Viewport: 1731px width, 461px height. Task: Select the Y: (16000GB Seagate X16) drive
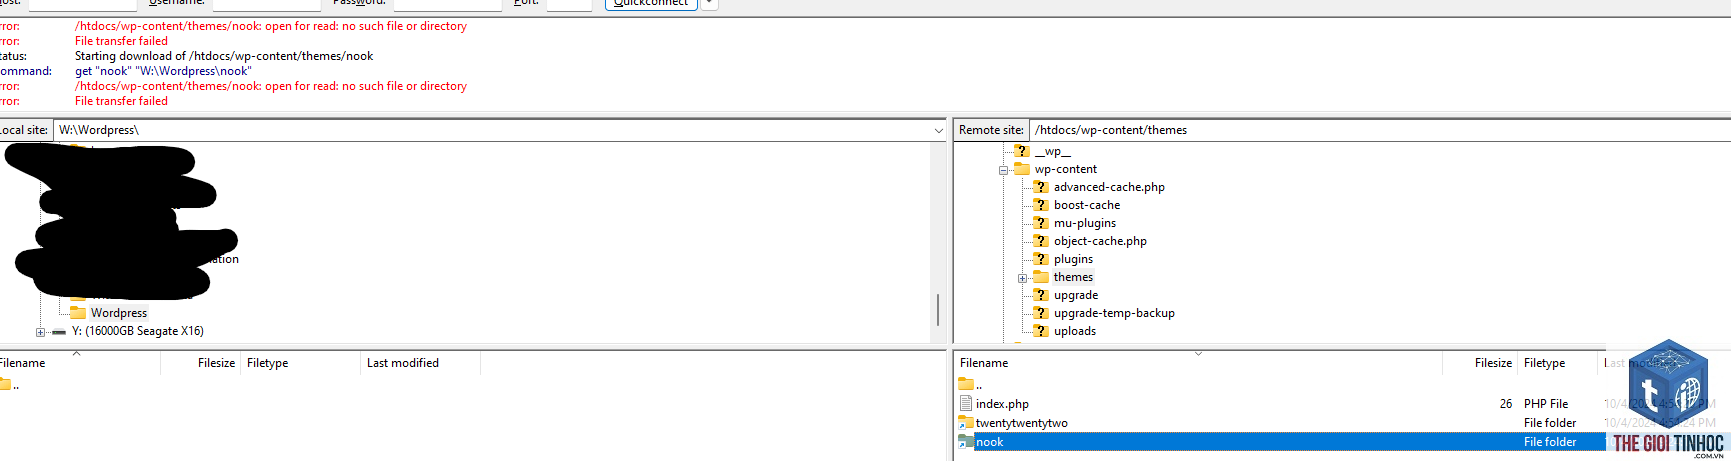click(x=138, y=331)
